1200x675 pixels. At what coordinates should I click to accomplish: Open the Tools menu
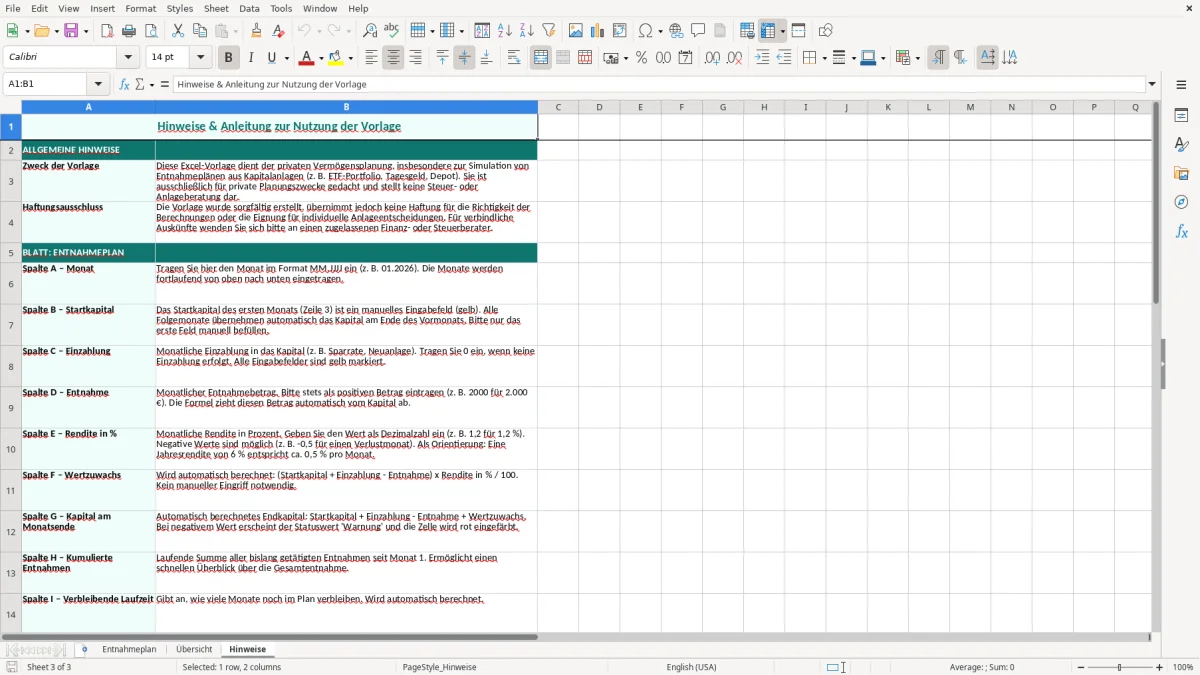tap(281, 8)
